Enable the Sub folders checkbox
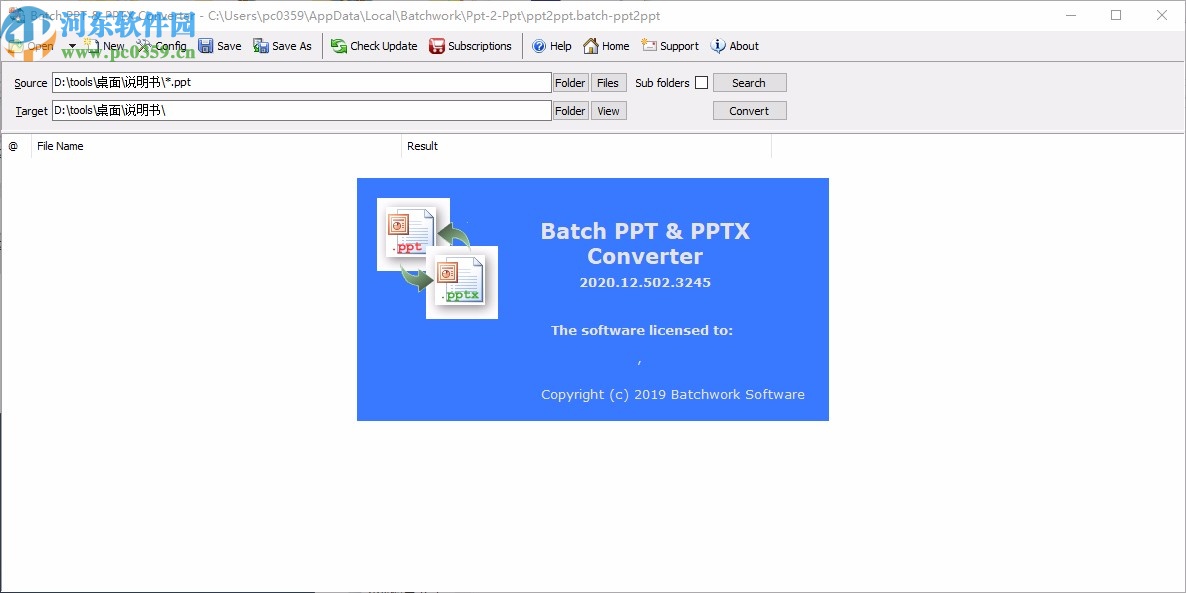This screenshot has height=593, width=1186. (702, 82)
